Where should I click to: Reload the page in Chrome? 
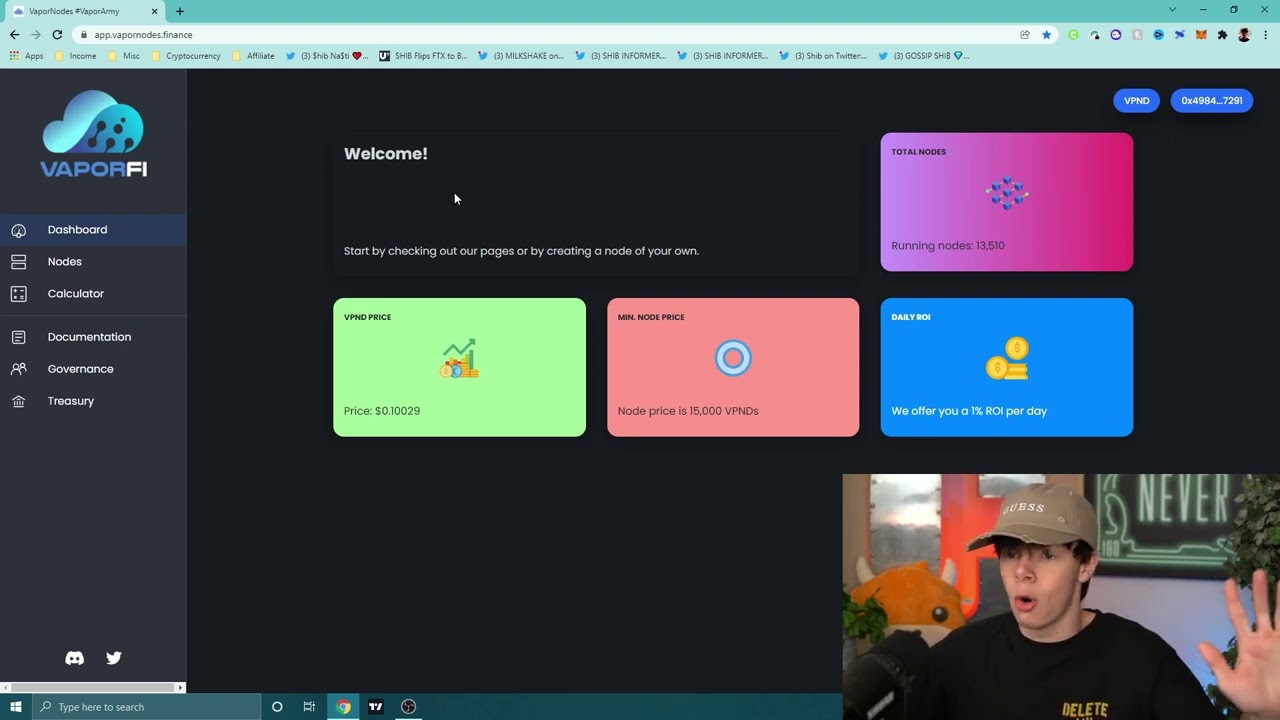pos(57,35)
